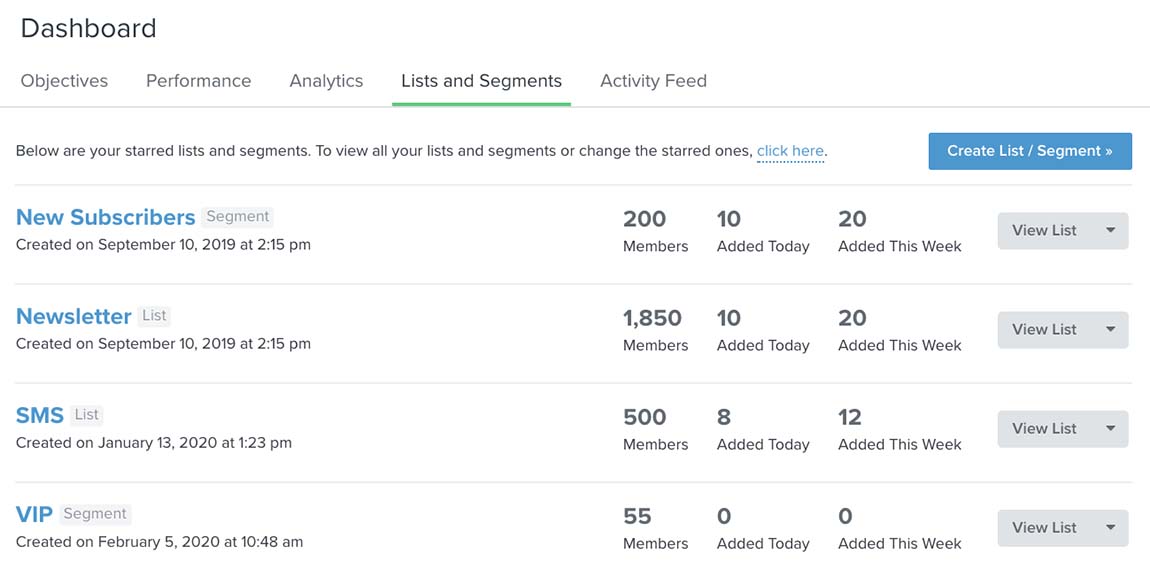Open the New Subscribers segment
The height and width of the screenshot is (561, 1150).
pyautogui.click(x=105, y=217)
